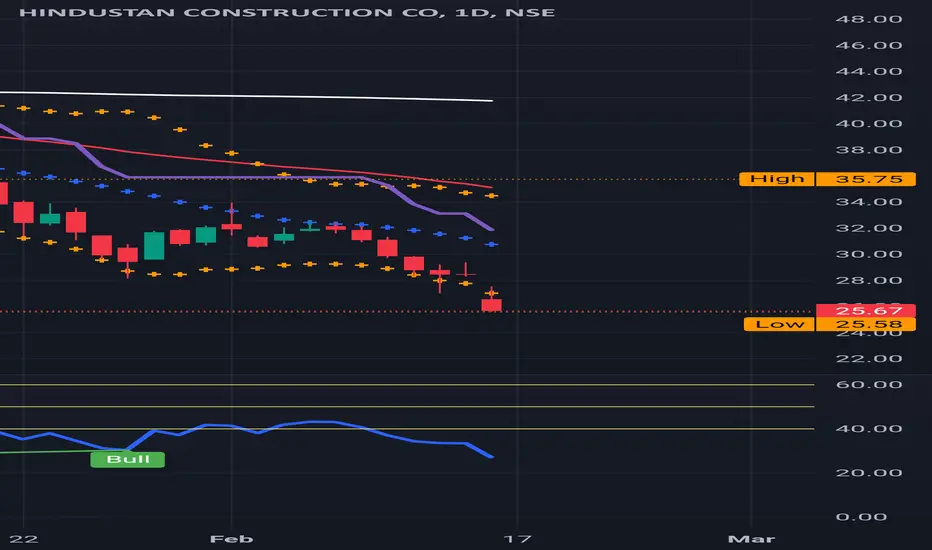Click the 22 date label on time axis

(x=24, y=539)
